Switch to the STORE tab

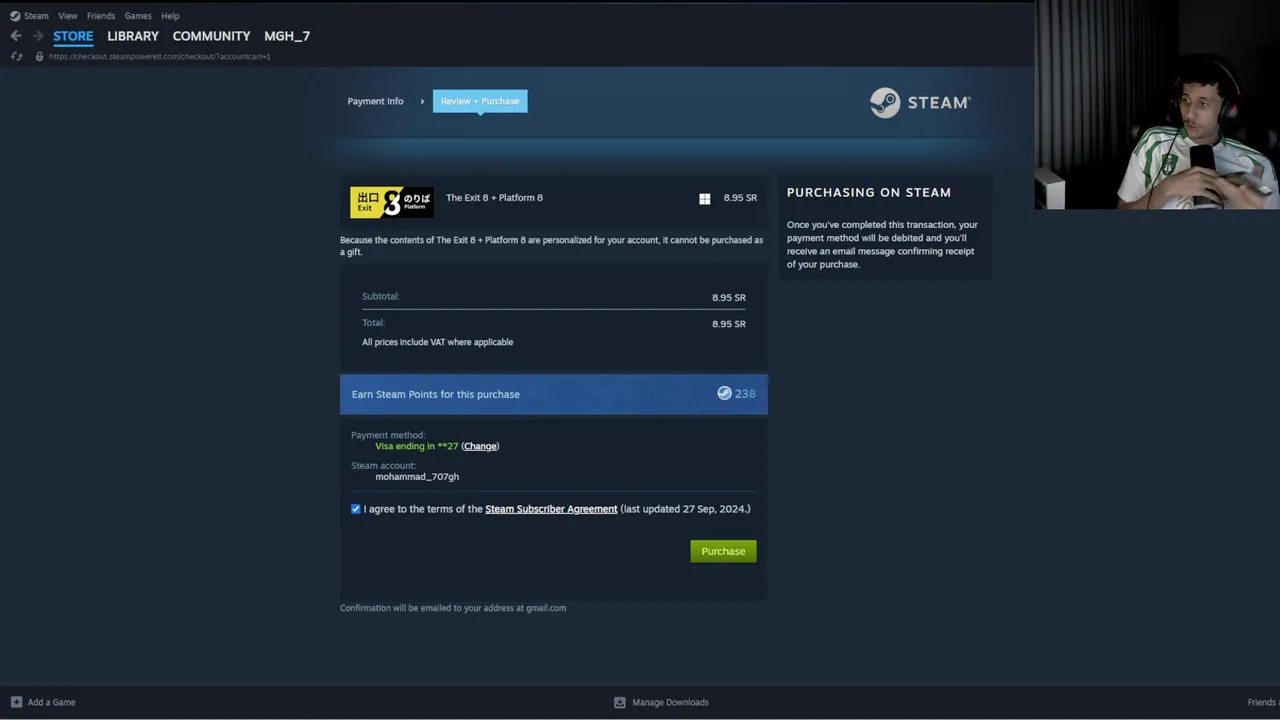click(x=73, y=36)
